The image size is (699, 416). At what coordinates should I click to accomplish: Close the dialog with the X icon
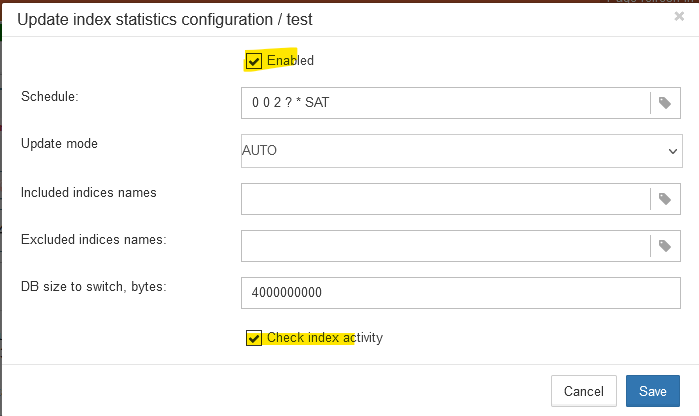pyautogui.click(x=680, y=17)
